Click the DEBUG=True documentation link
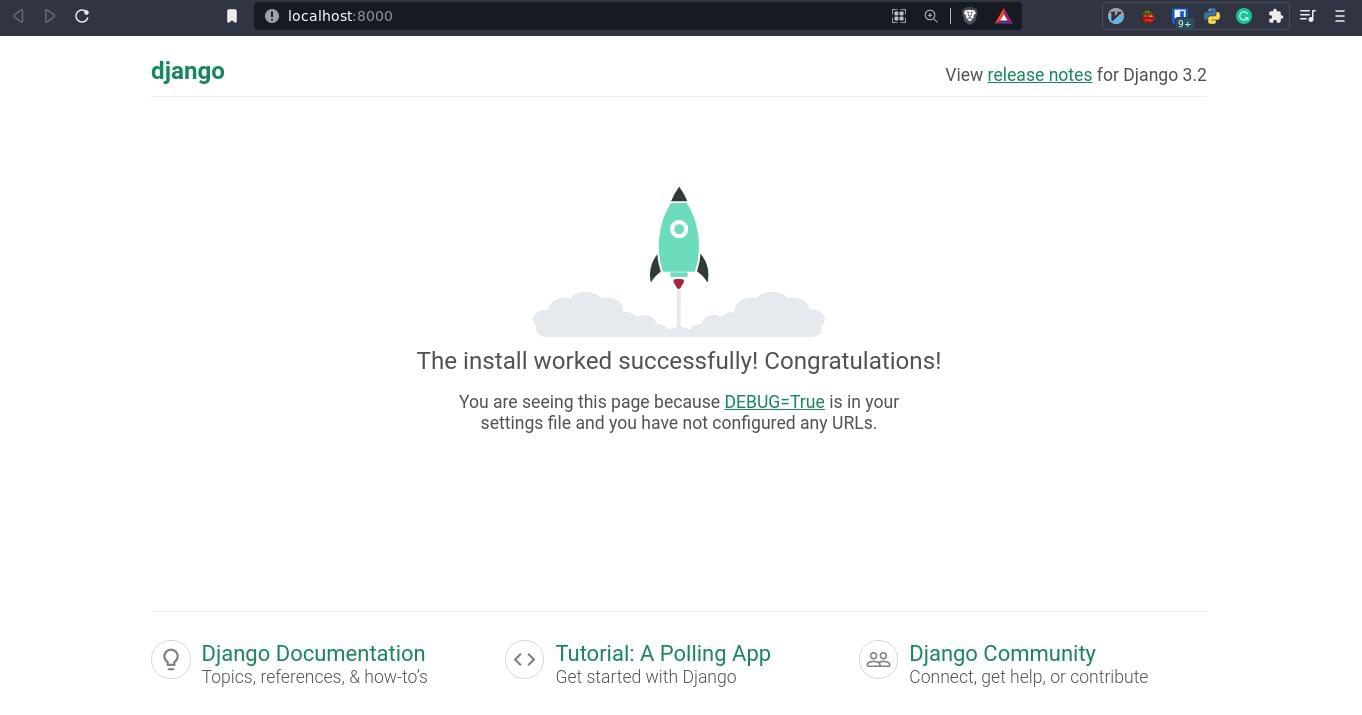The image size is (1362, 715). point(774,401)
